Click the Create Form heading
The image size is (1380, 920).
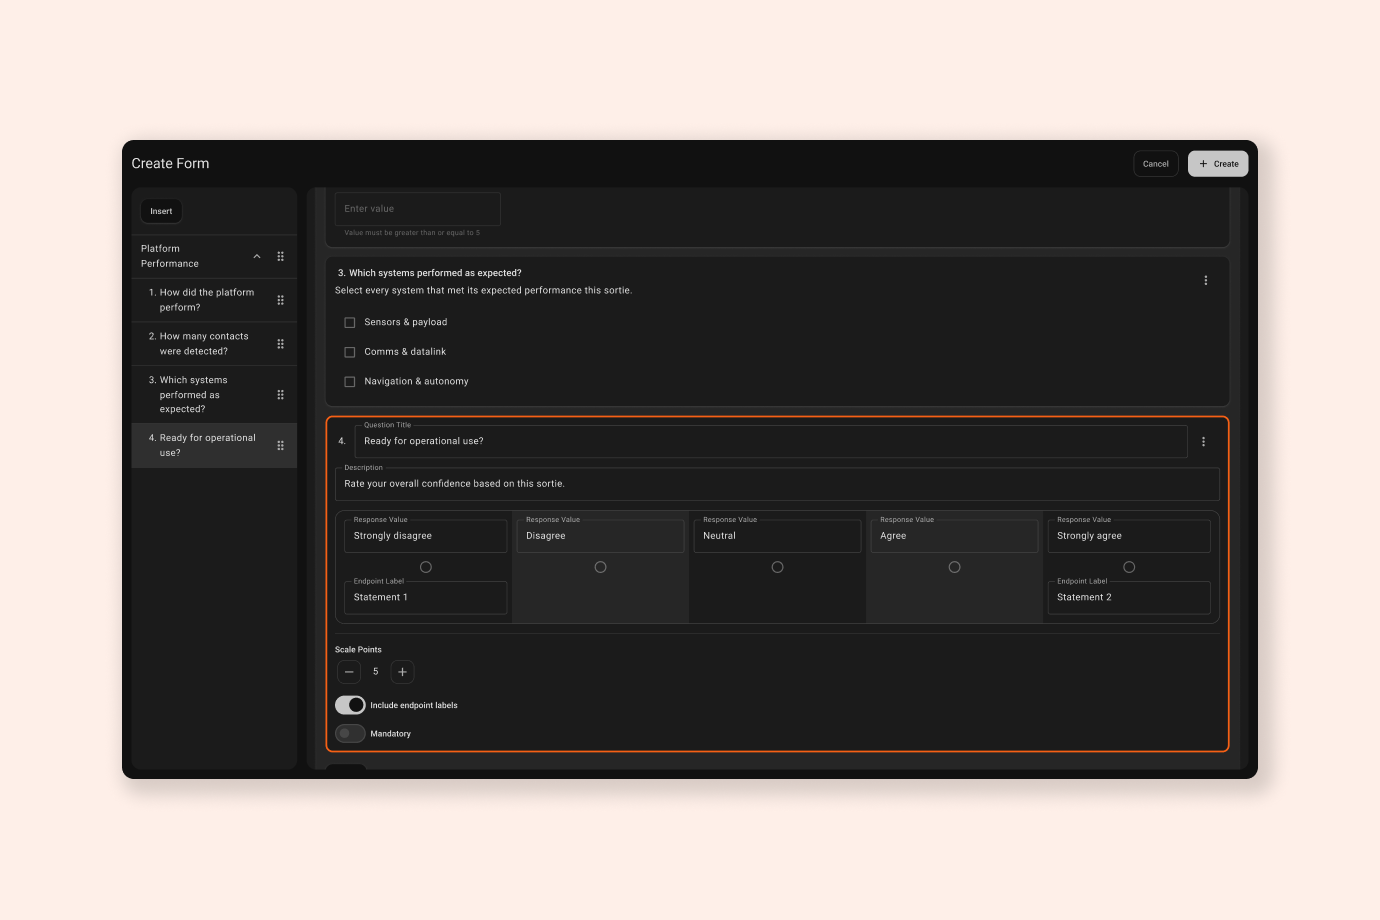[170, 164]
